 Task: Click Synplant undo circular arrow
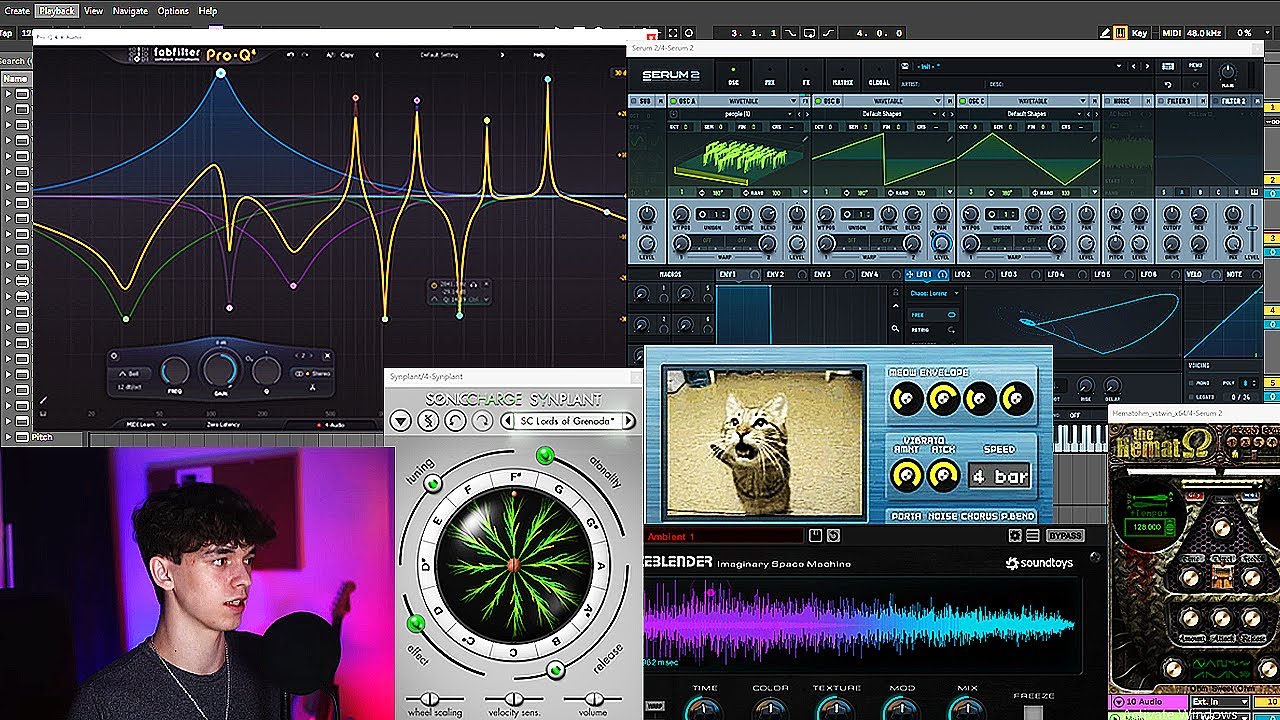[x=454, y=421]
